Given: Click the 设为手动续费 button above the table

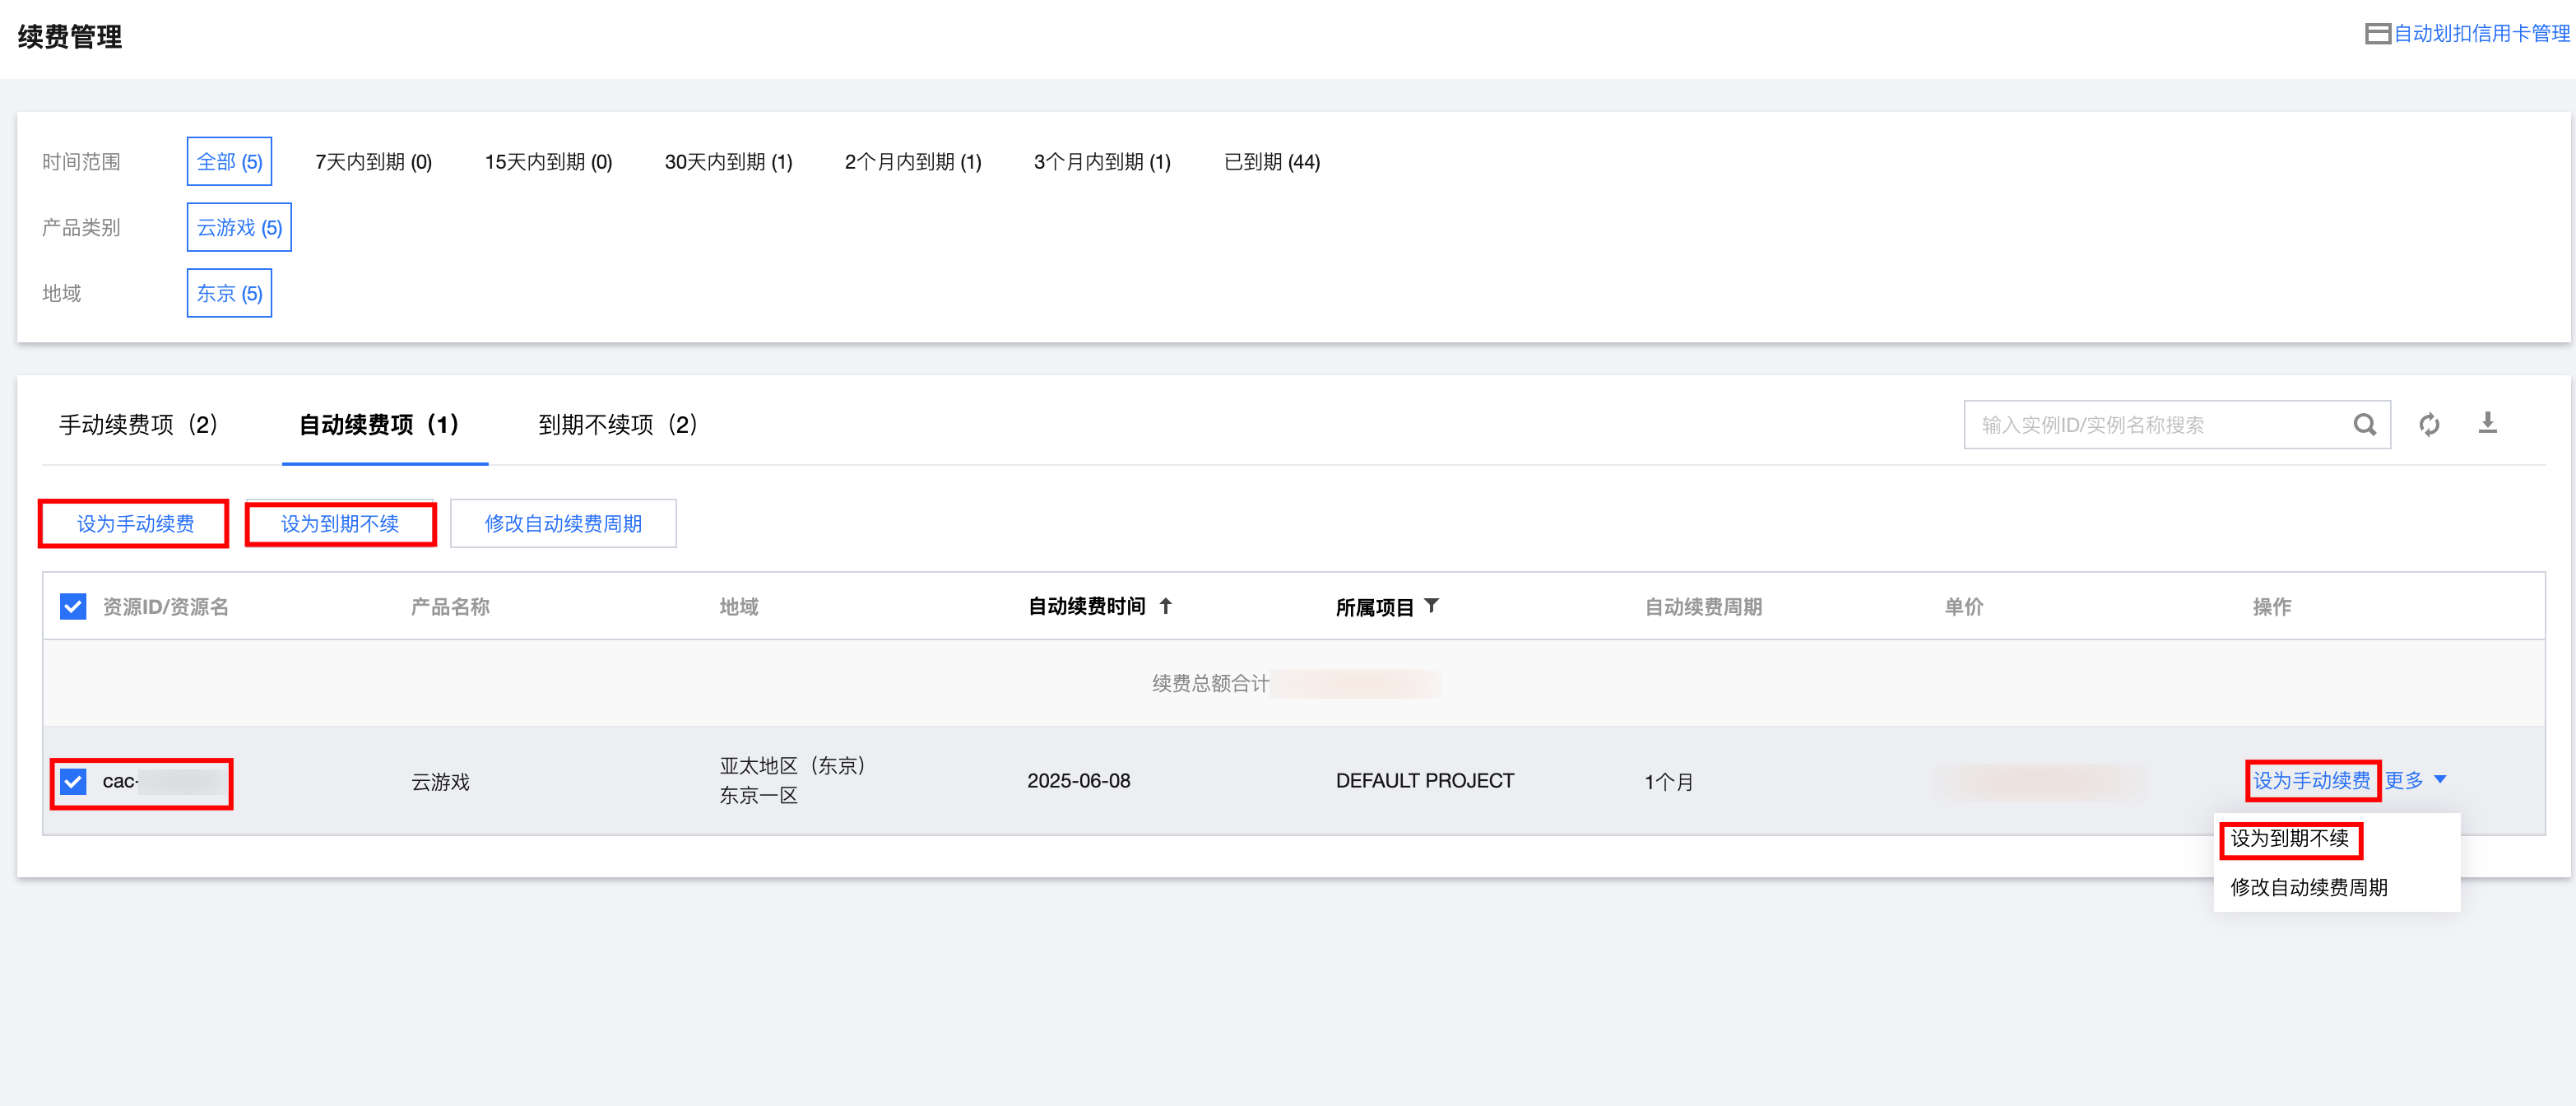Looking at the screenshot, I should pos(135,524).
